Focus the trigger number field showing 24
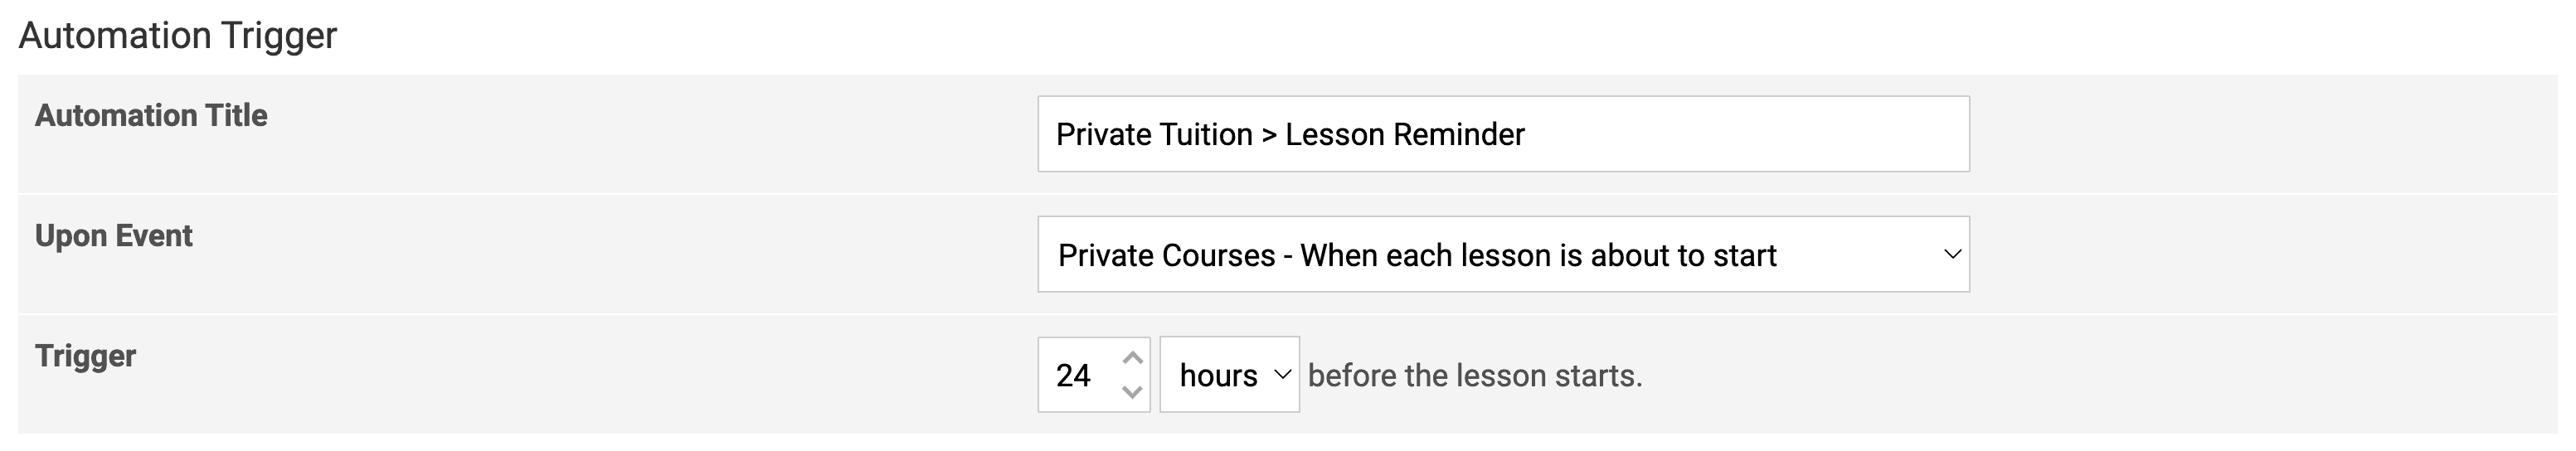Image resolution: width=2576 pixels, height=451 pixels. coord(1080,375)
